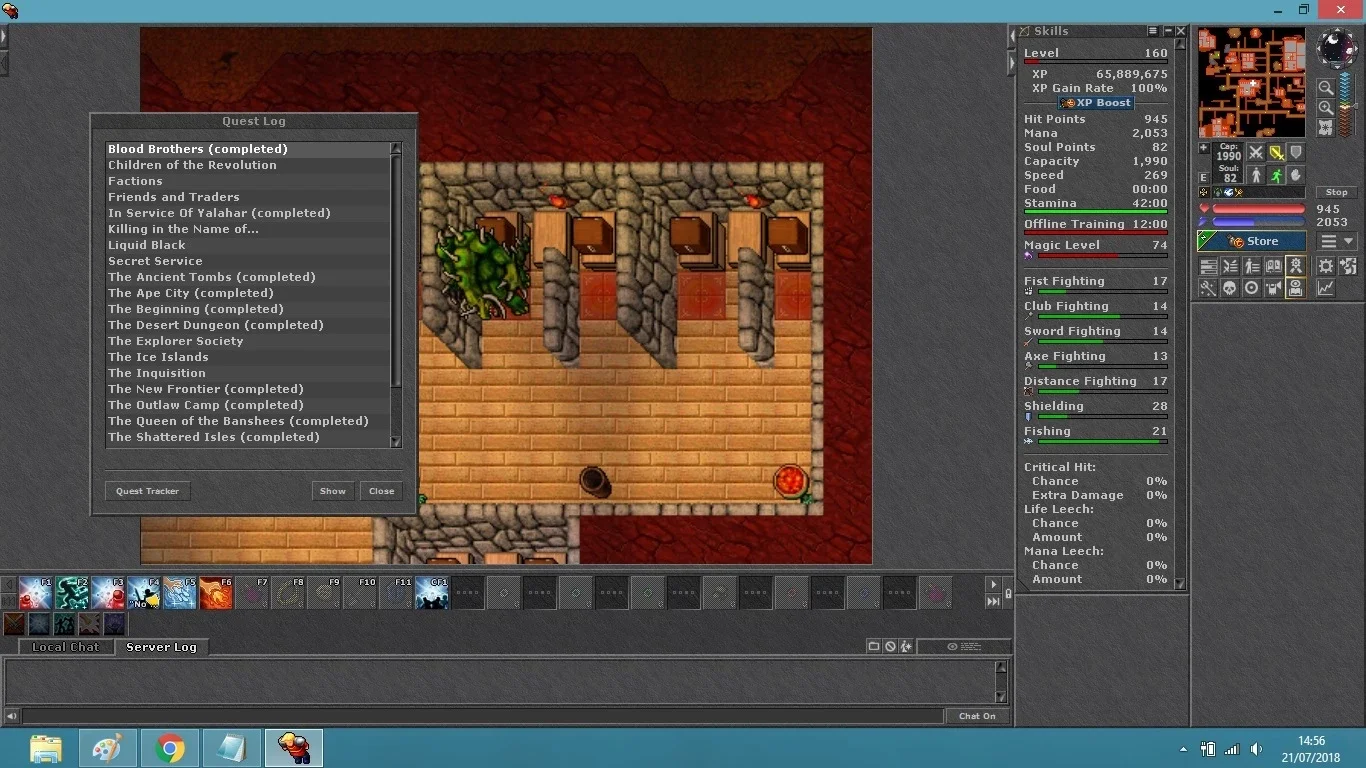Select the balanced yellow sword mode
The height and width of the screenshot is (768, 1366).
[x=1276, y=153]
